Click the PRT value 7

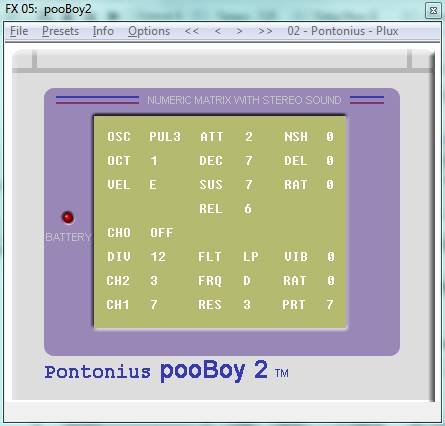330,305
